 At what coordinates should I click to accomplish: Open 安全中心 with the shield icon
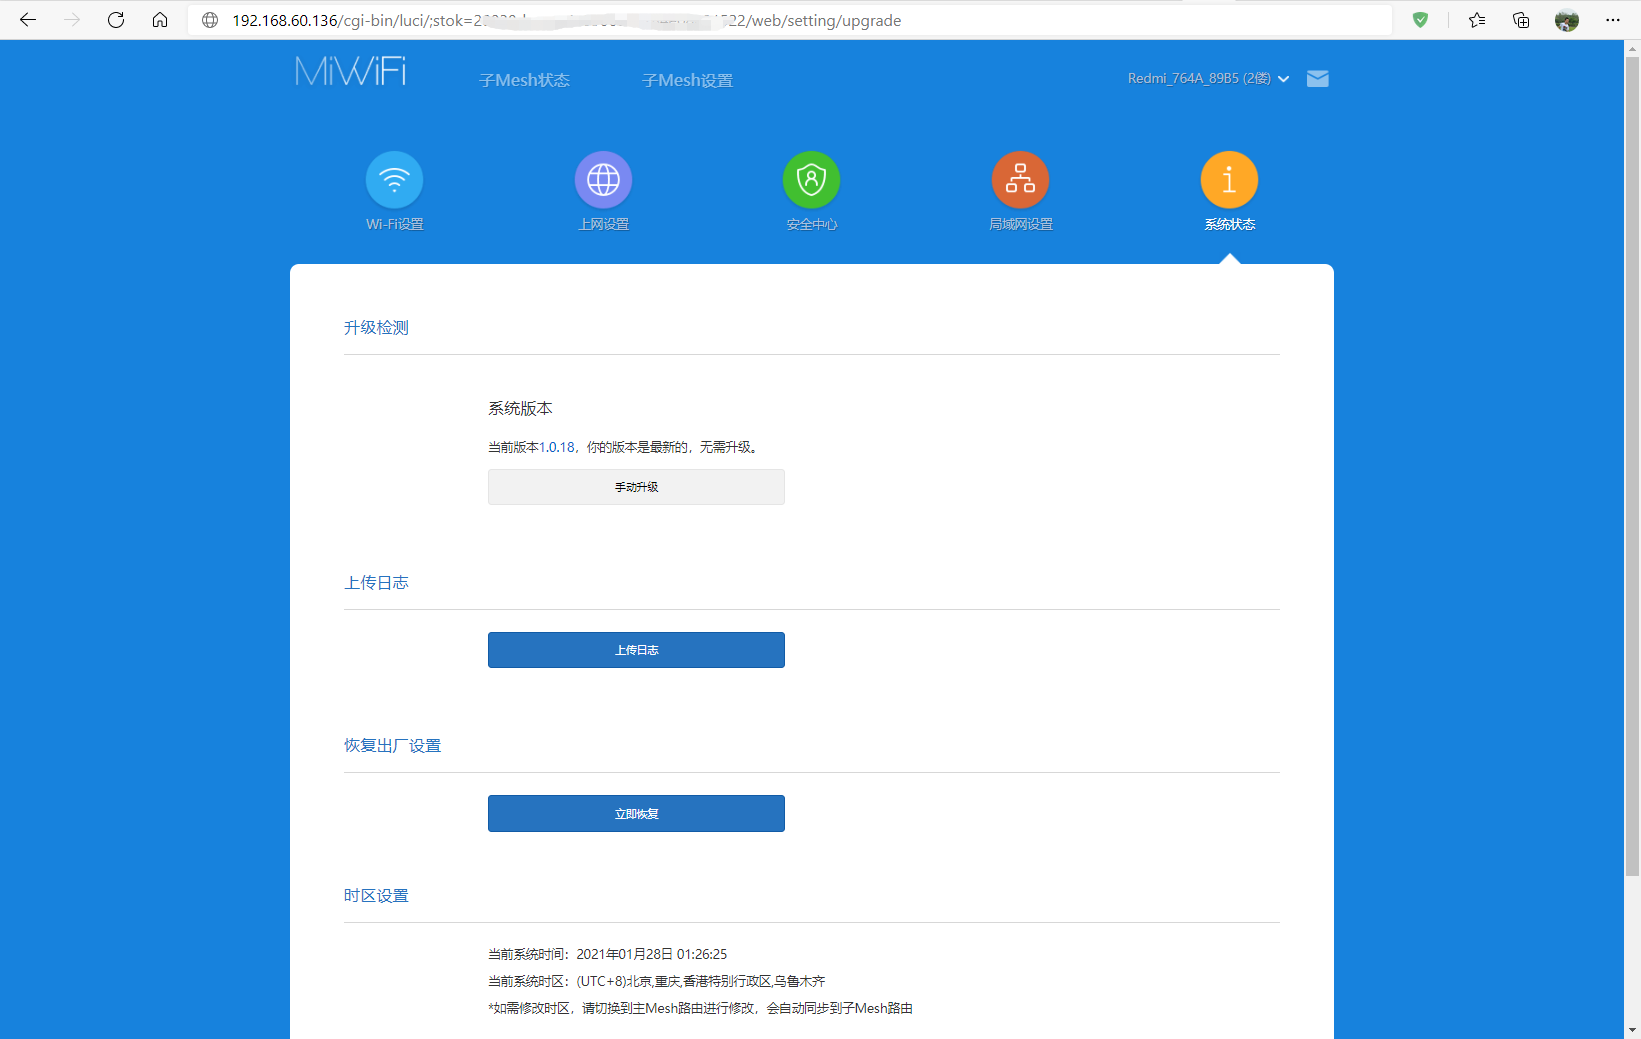tap(811, 180)
